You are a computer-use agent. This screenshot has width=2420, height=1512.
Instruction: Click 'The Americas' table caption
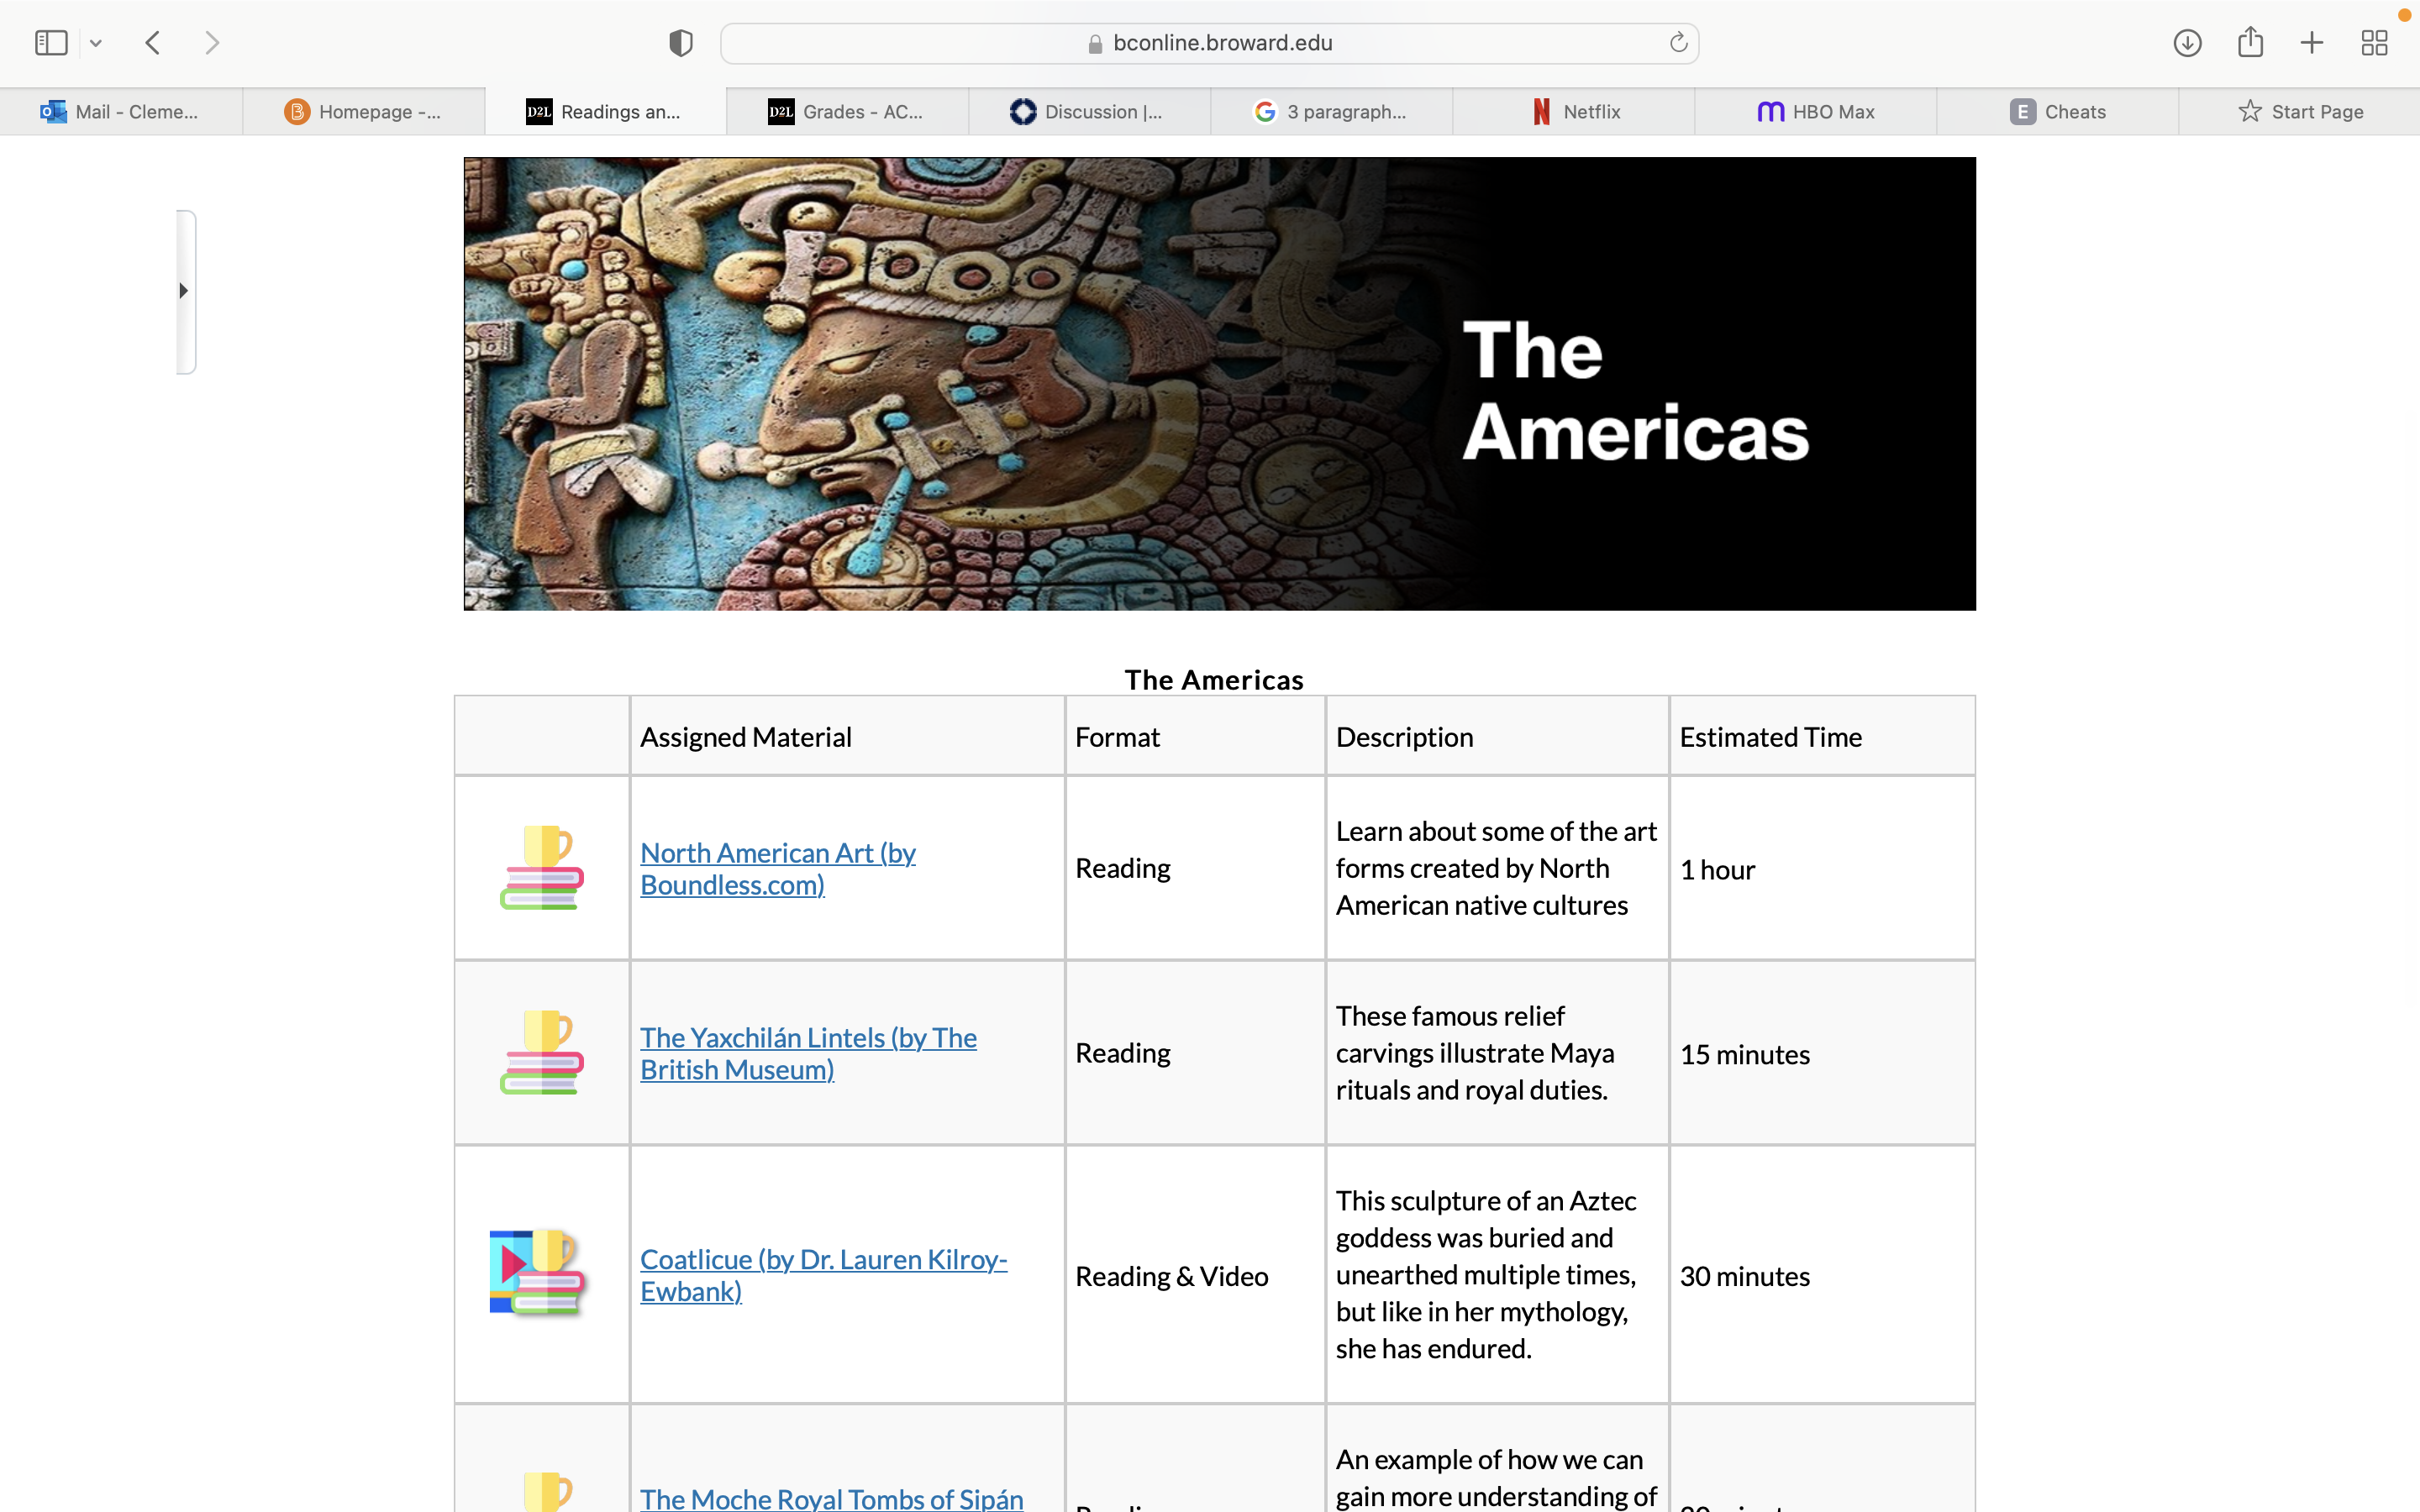click(1214, 680)
